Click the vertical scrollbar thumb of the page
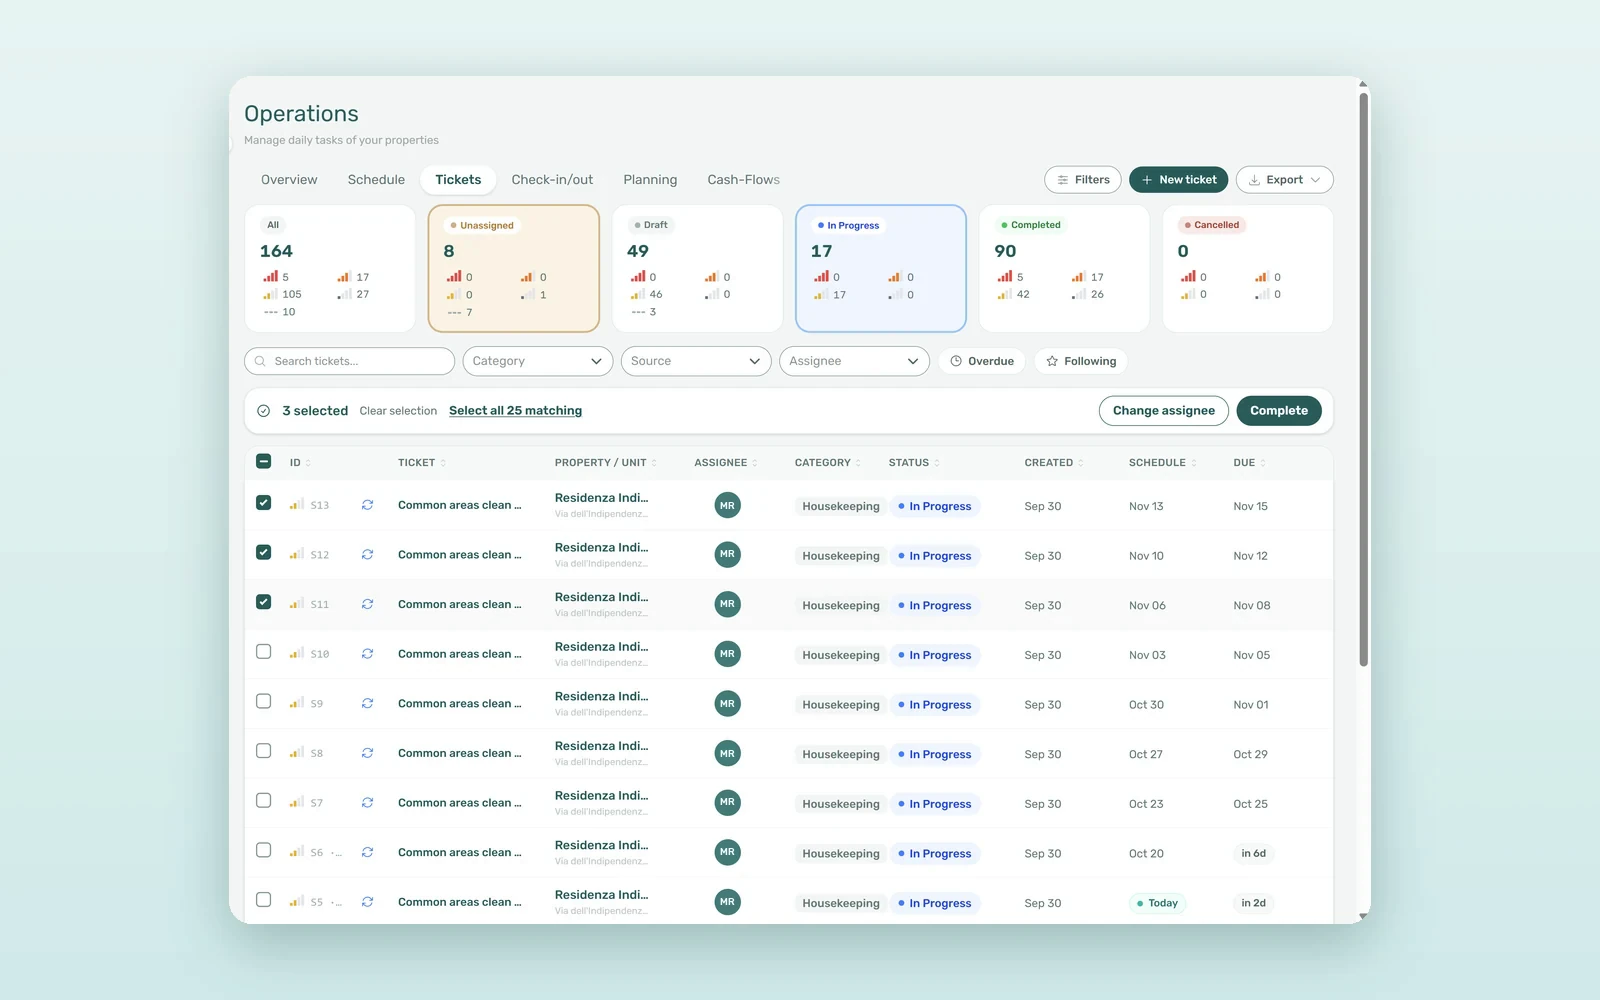1600x1000 pixels. pyautogui.click(x=1364, y=380)
